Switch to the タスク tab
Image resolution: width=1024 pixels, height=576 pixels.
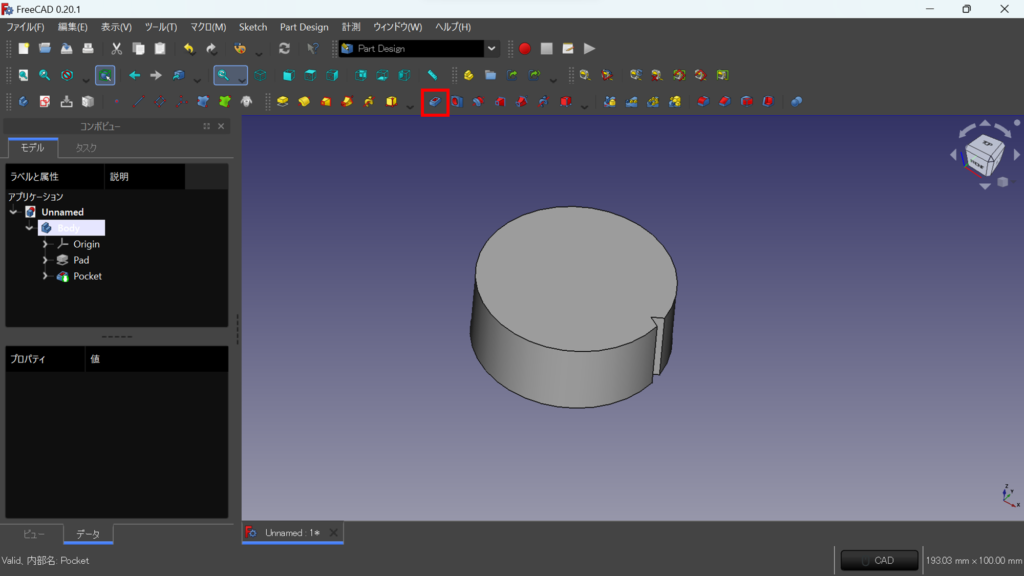(86, 148)
